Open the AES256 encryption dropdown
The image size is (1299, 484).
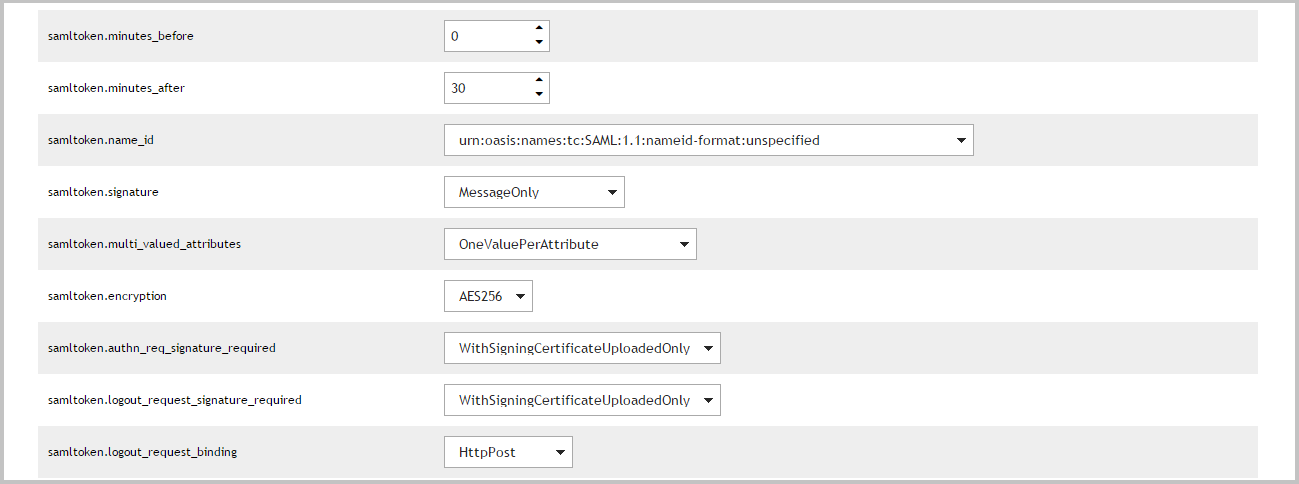coord(489,296)
